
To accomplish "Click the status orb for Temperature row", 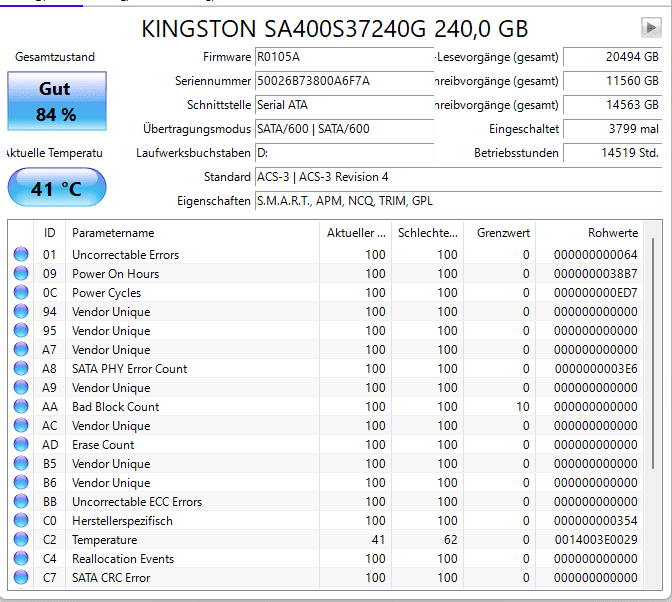I will pyautogui.click(x=21, y=539).
